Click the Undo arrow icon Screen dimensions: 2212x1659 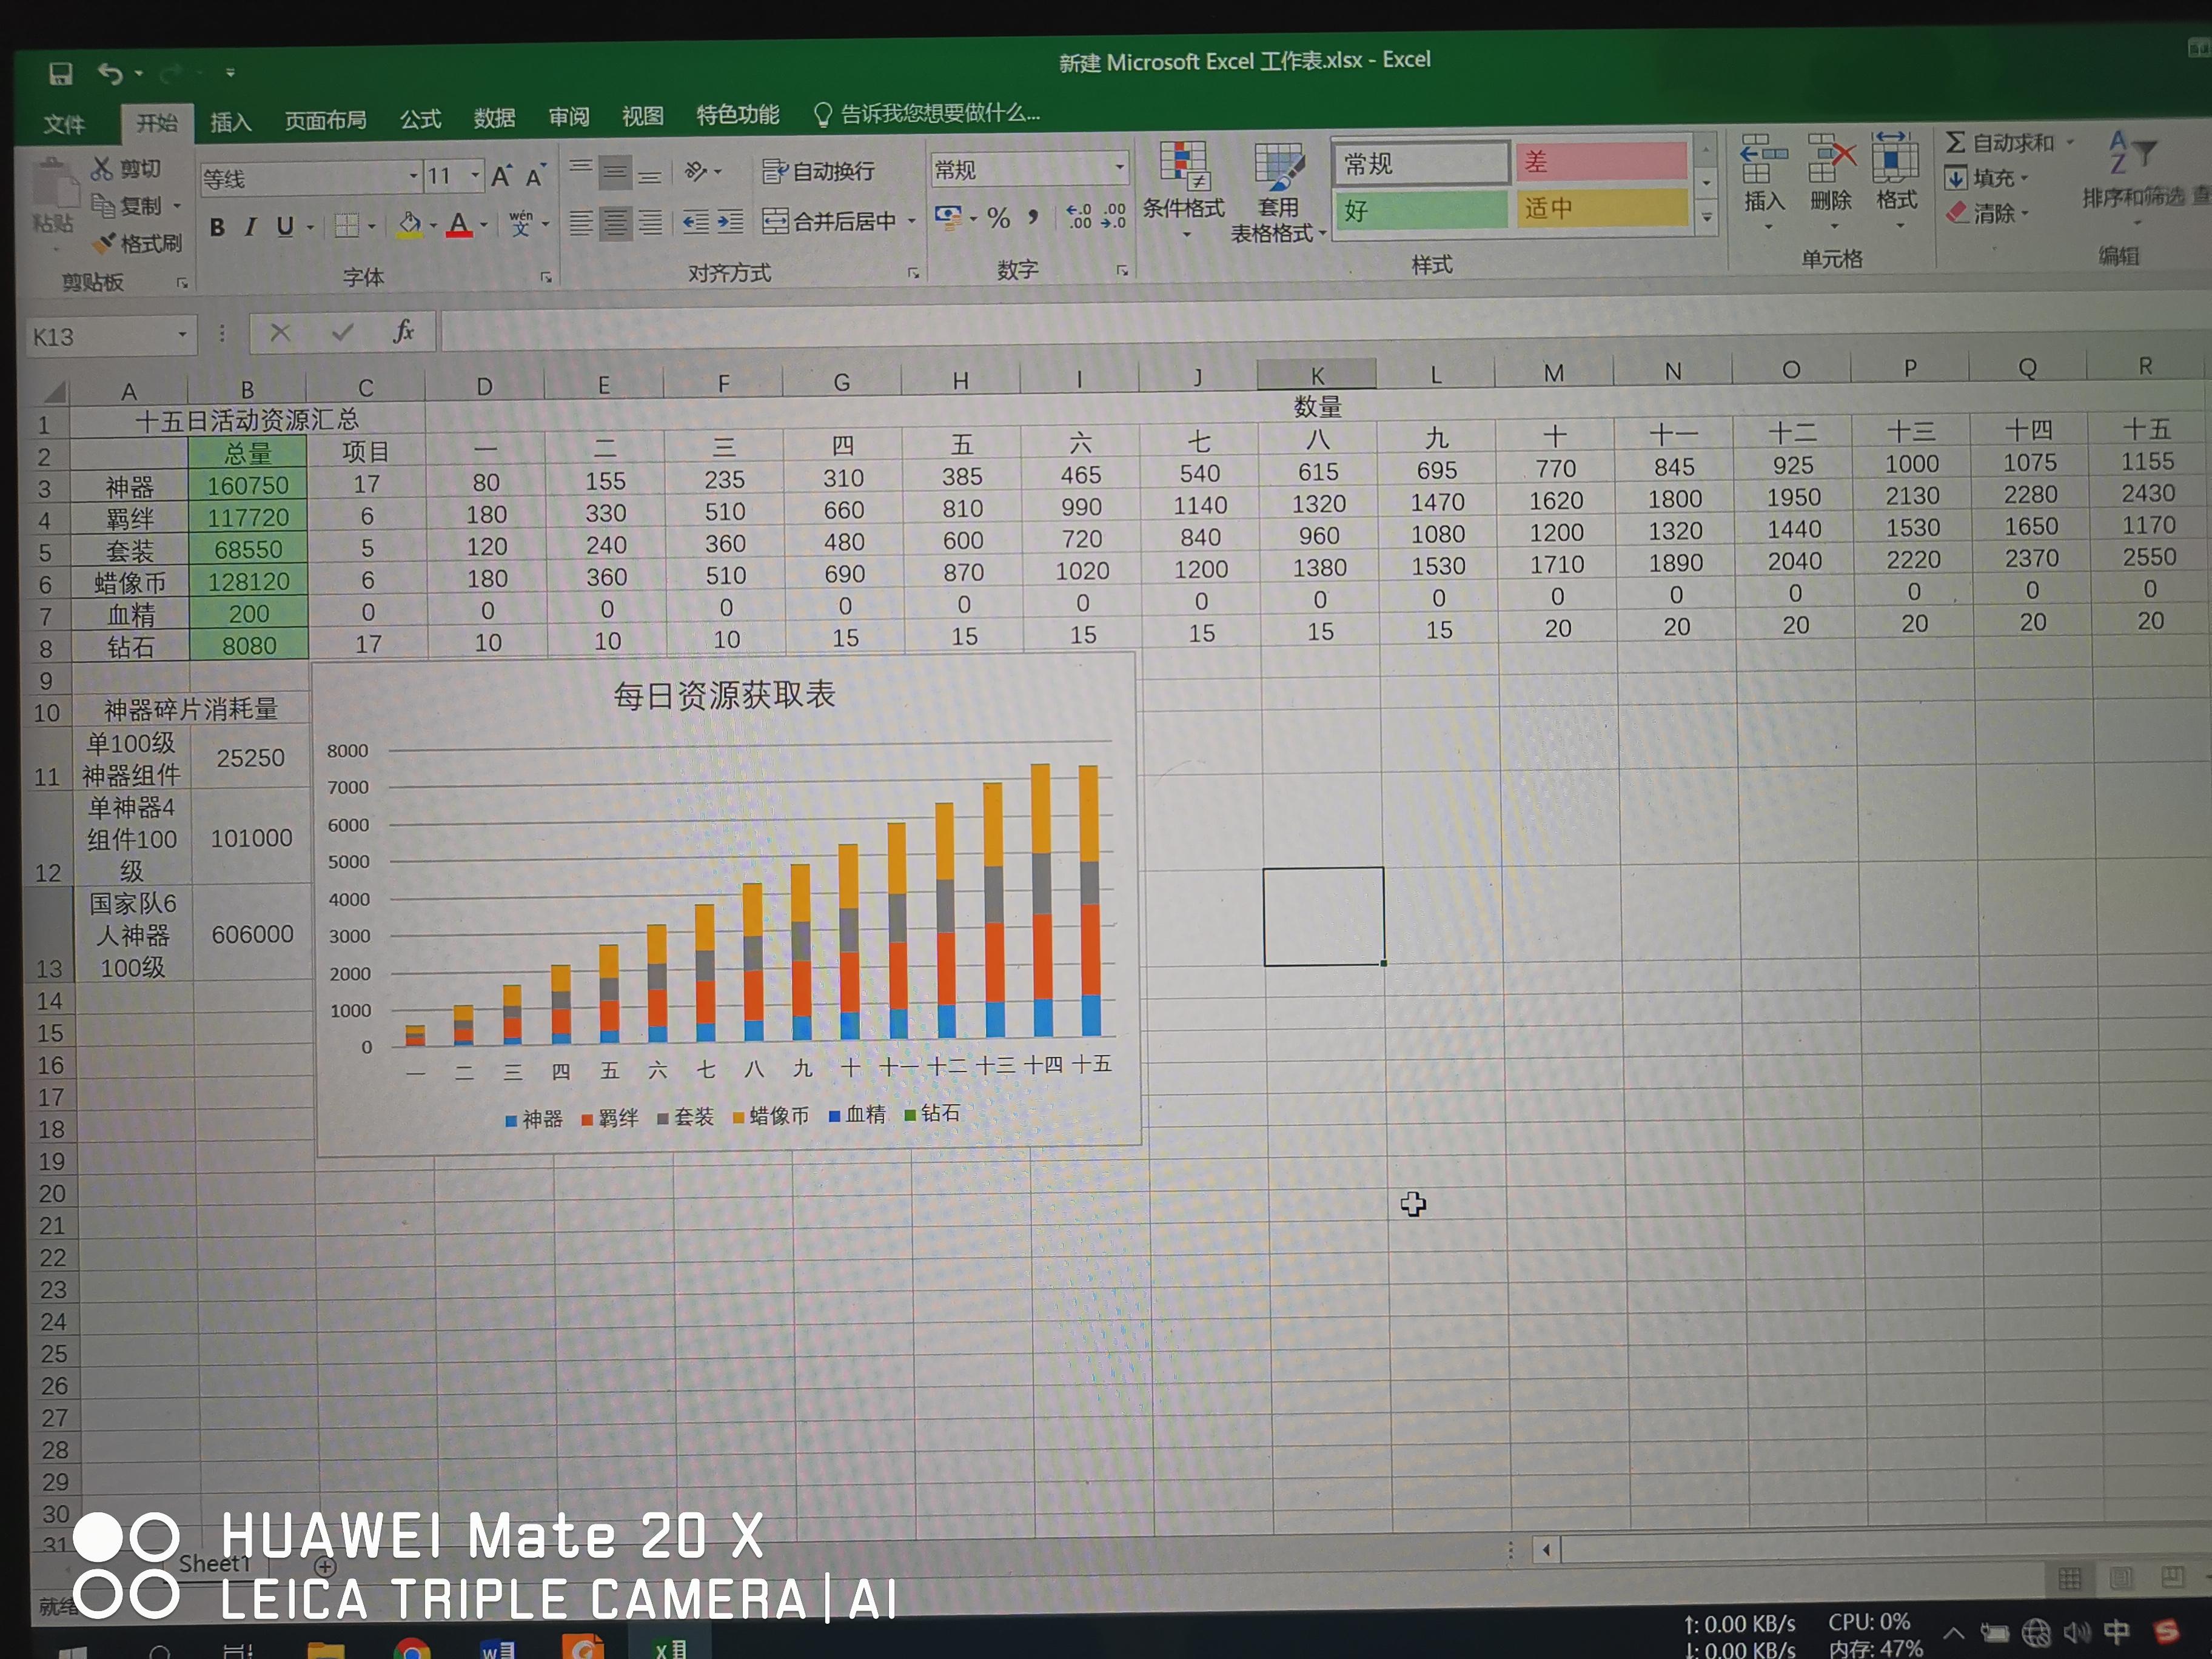(x=110, y=73)
